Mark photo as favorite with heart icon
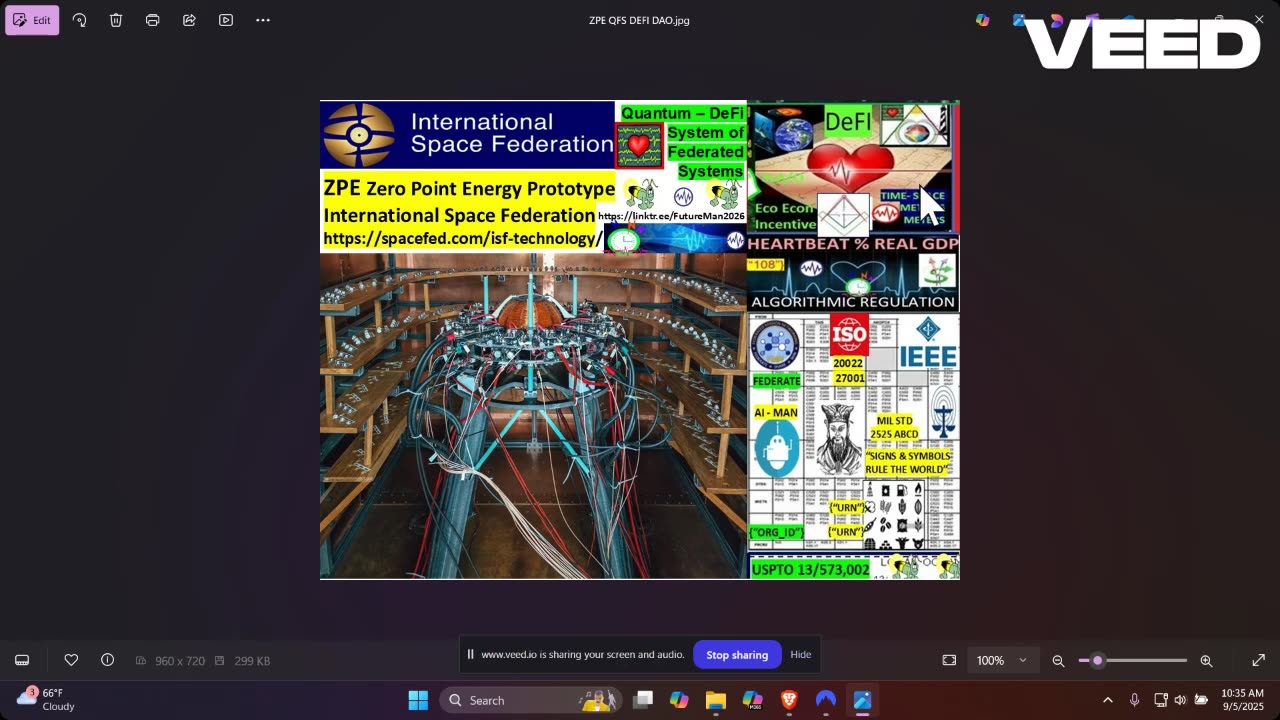The image size is (1280, 720). 71,660
